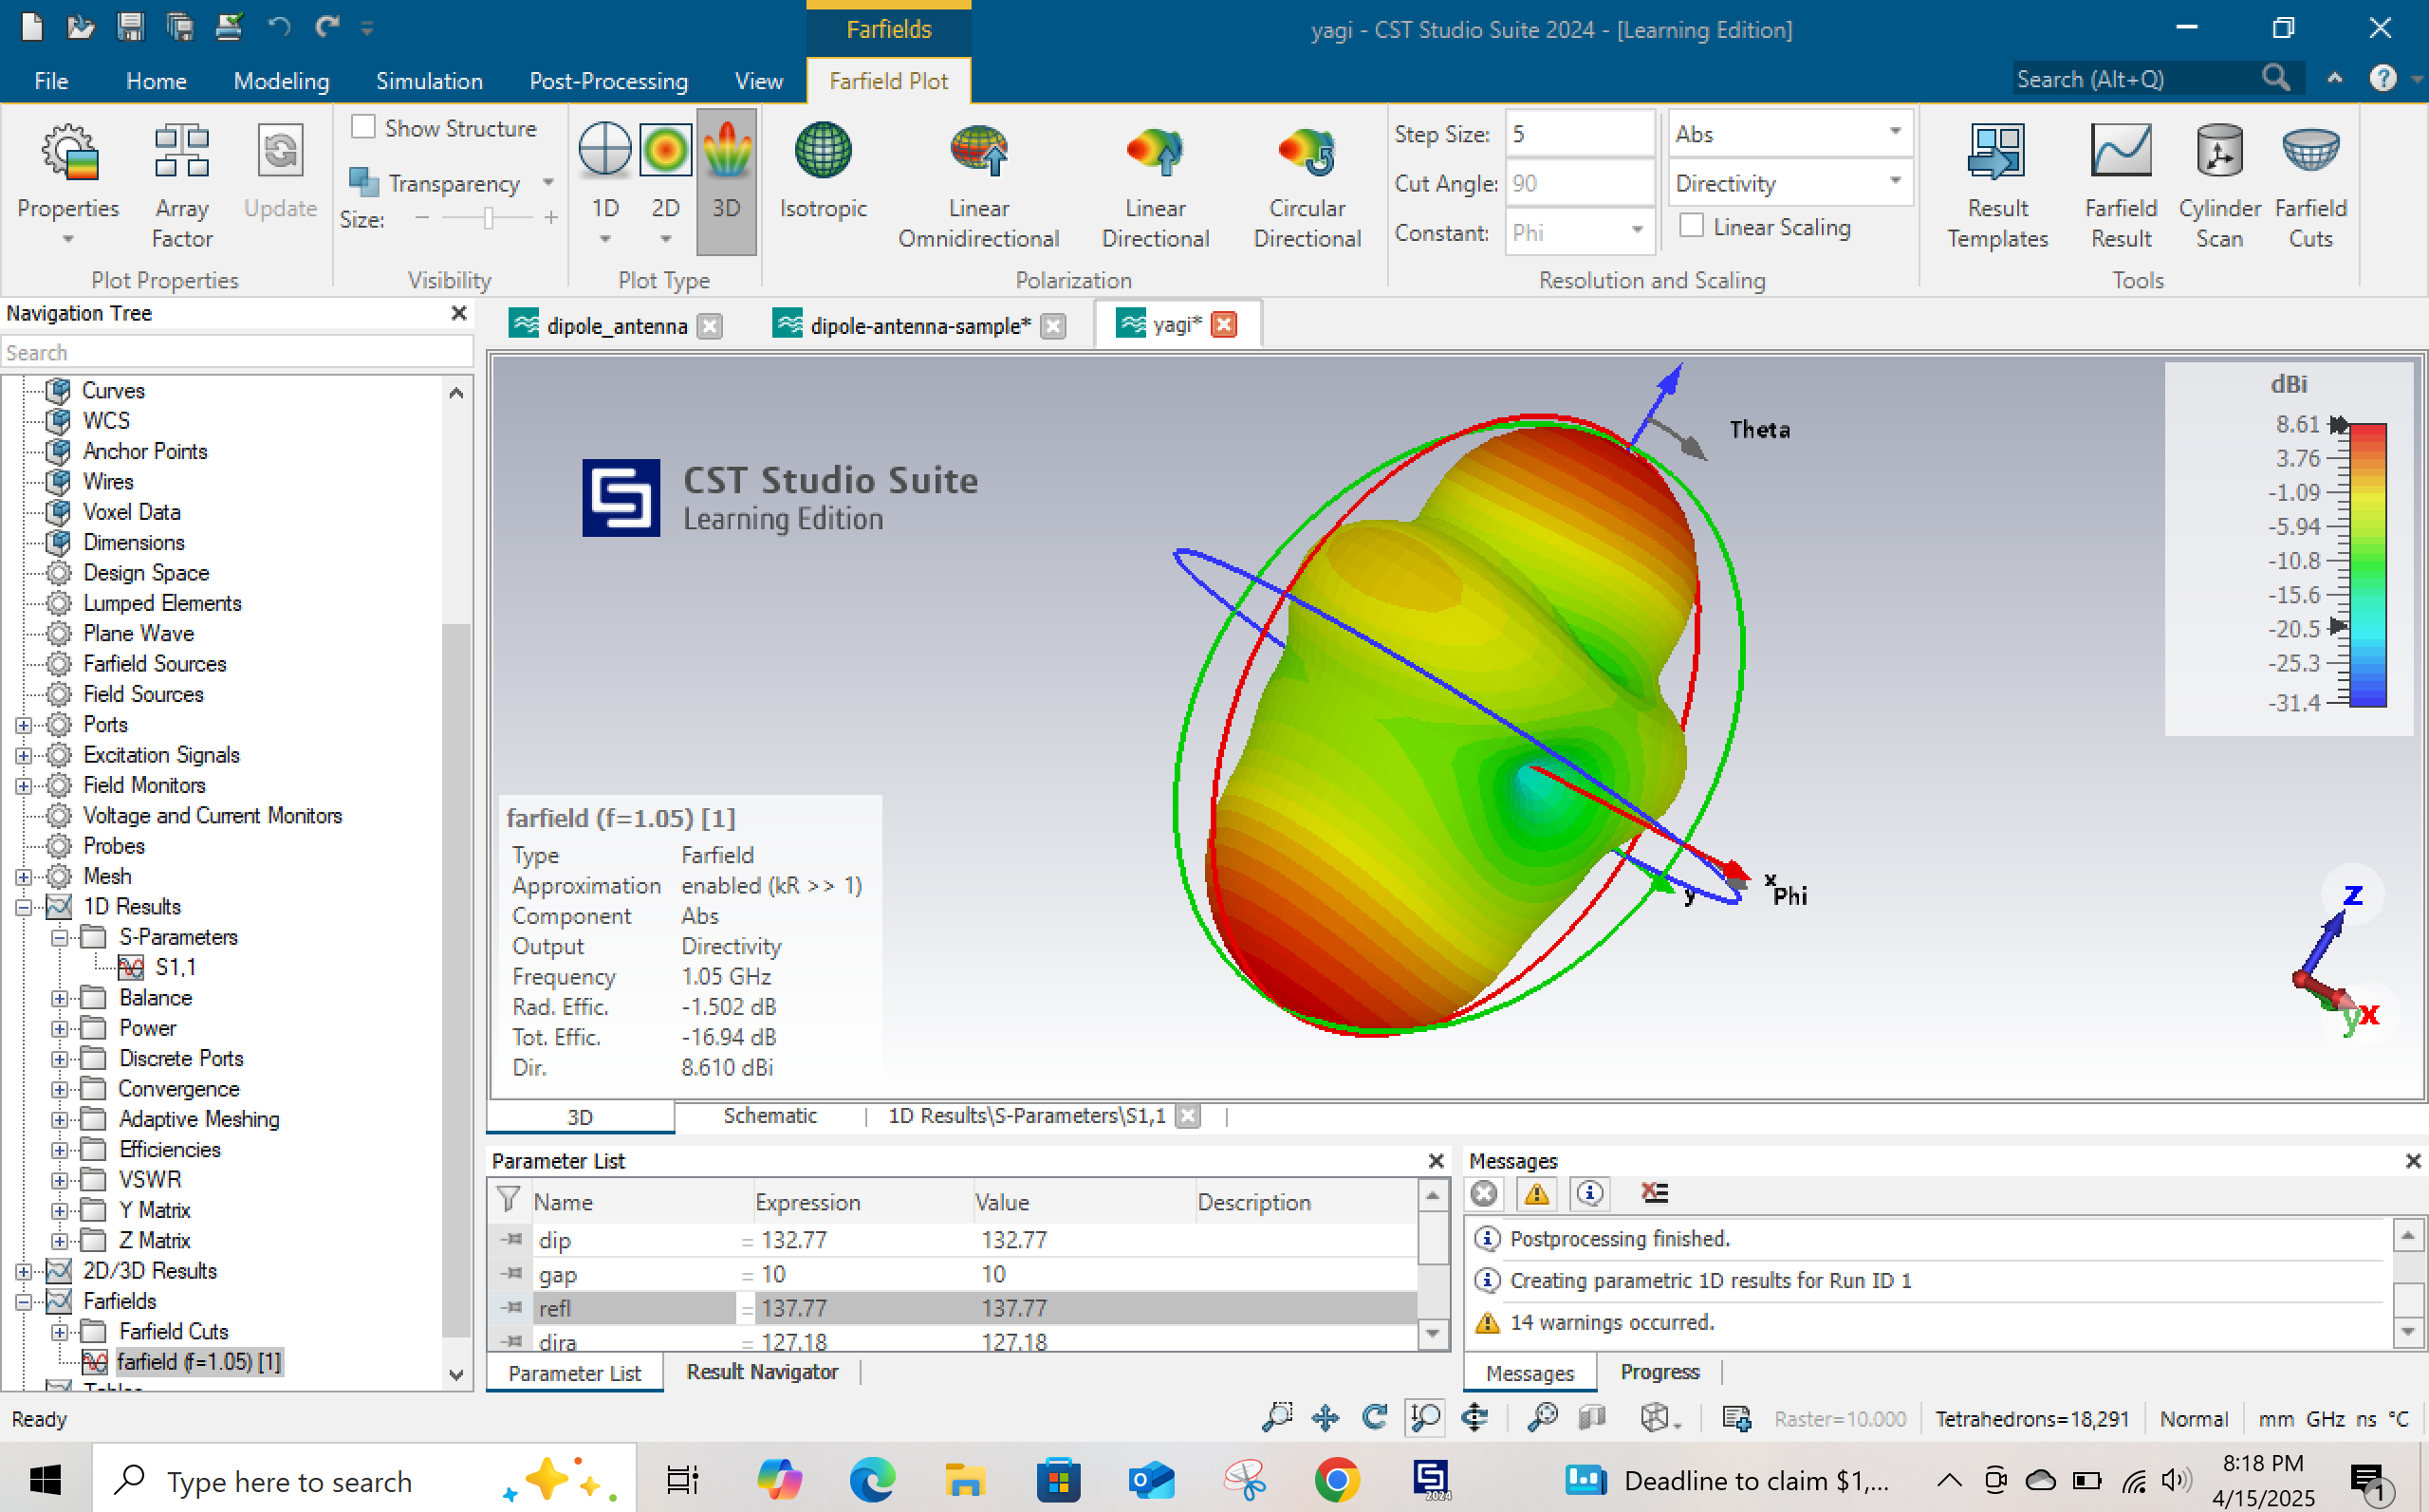Toggle warning messages in Messages panel
This screenshot has height=1512, width=2429.
1537,1193
